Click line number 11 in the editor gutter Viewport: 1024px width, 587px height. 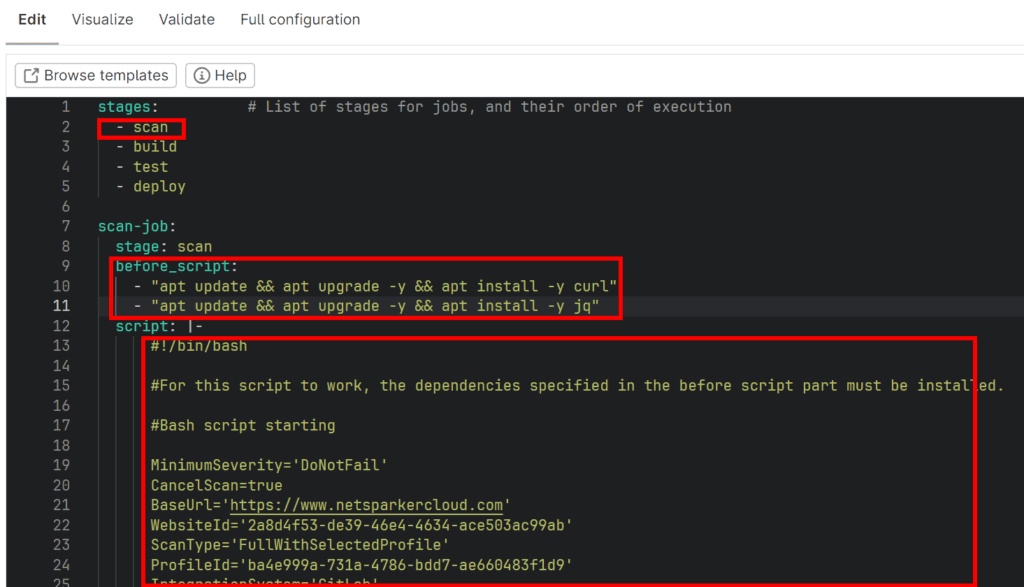click(x=62, y=306)
